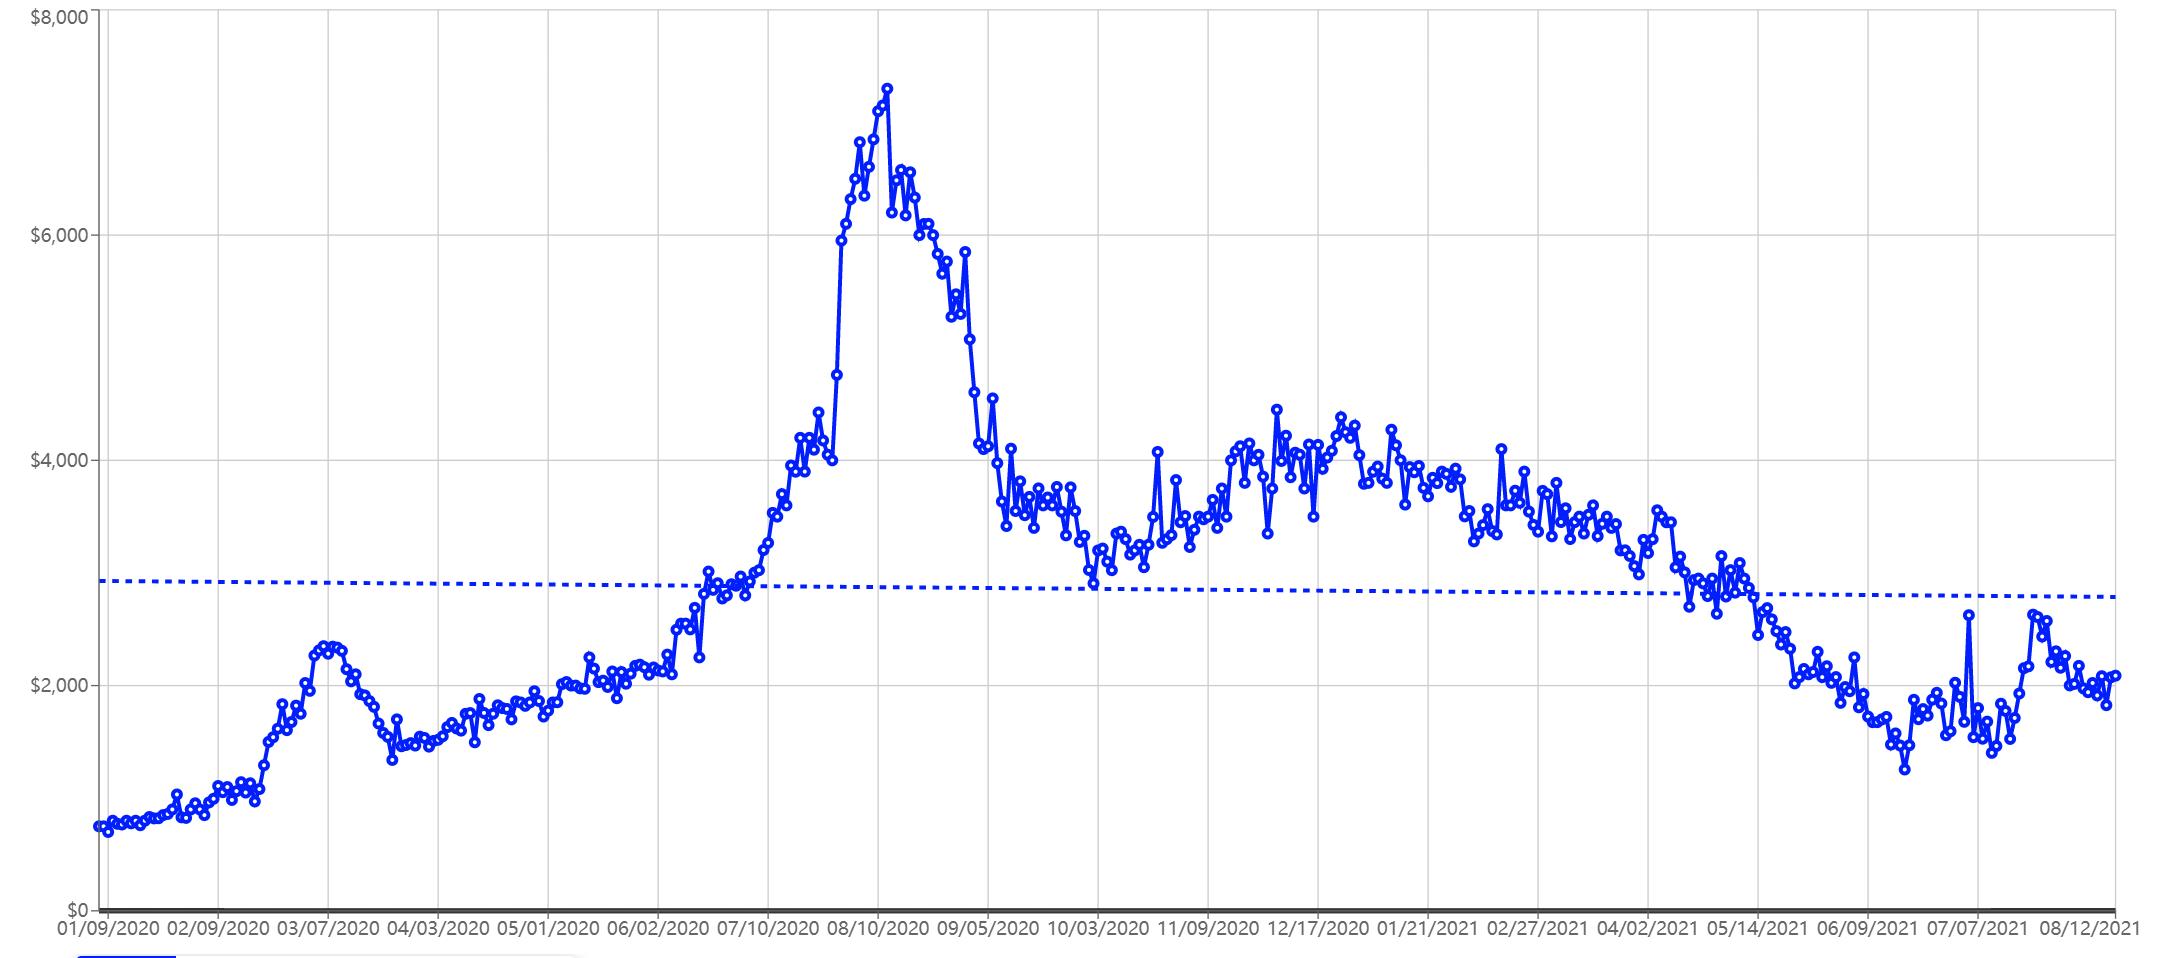The height and width of the screenshot is (958, 2159).
Task: Click the 02/27/2021 date label
Action: pos(1538,928)
